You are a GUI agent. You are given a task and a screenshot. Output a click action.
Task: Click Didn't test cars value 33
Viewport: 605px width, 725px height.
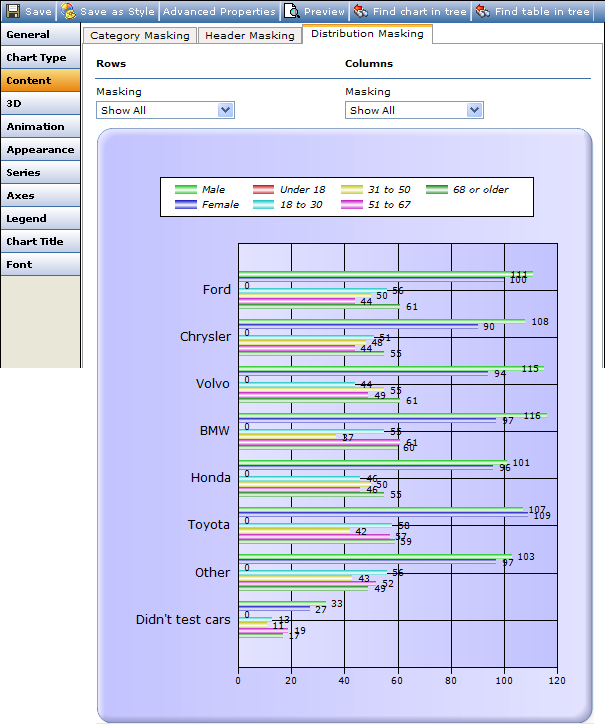(337, 603)
